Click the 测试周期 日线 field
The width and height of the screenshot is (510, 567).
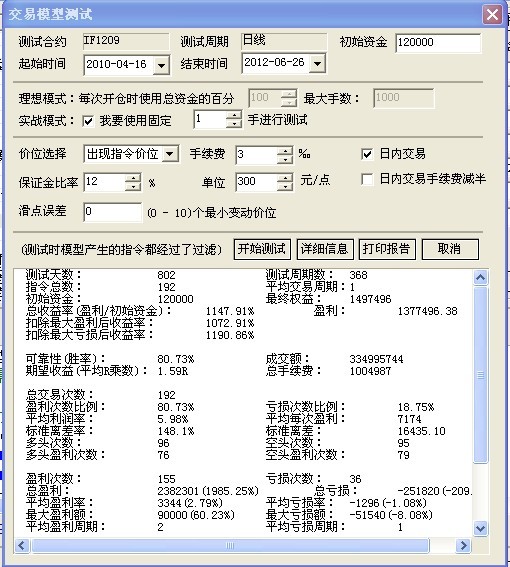coord(284,41)
